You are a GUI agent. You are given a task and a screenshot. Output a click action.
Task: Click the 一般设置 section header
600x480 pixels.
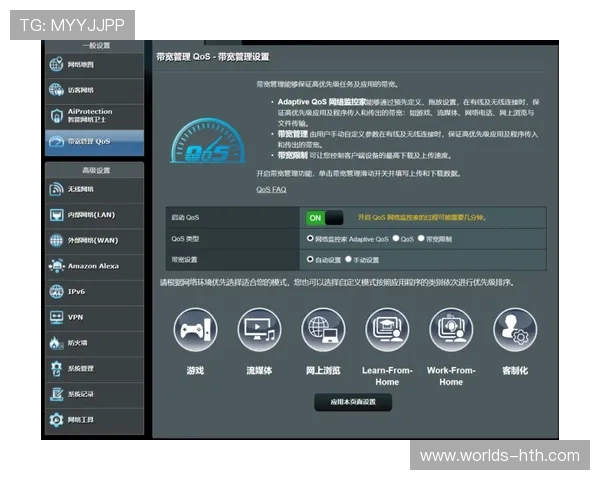96,46
